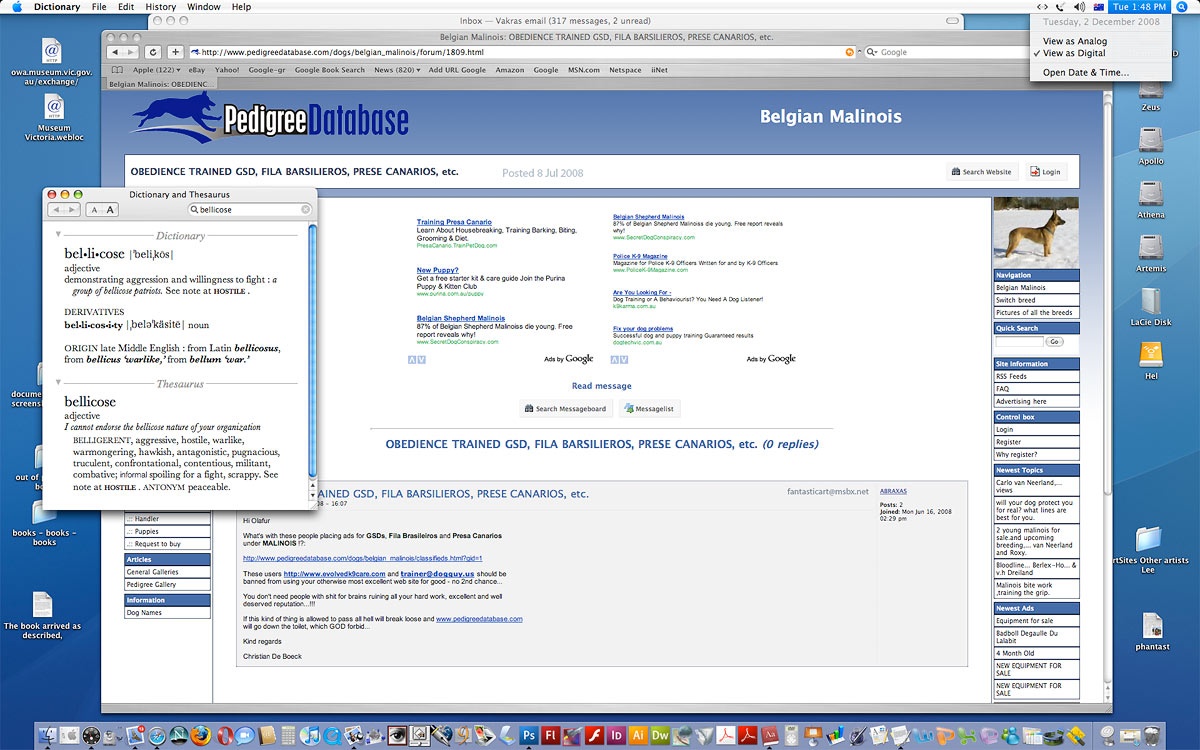The height and width of the screenshot is (750, 1200).
Task: Open the Trash in the Dock
Action: (x=1152, y=737)
